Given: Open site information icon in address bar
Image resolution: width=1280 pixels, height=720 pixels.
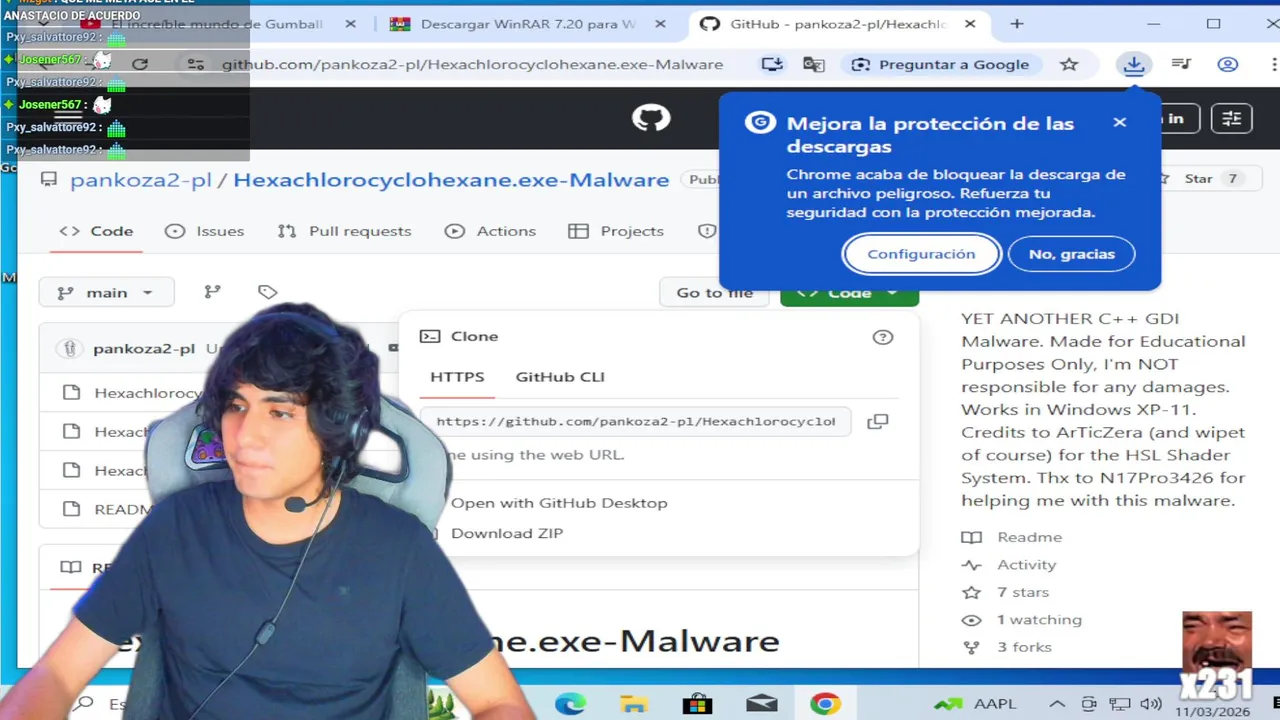Looking at the screenshot, I should coord(196,64).
